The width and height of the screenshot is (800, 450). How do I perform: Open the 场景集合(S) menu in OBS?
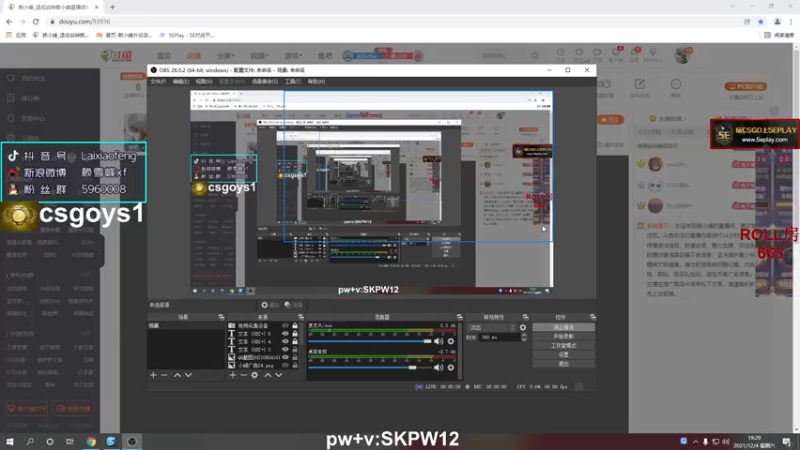point(265,82)
